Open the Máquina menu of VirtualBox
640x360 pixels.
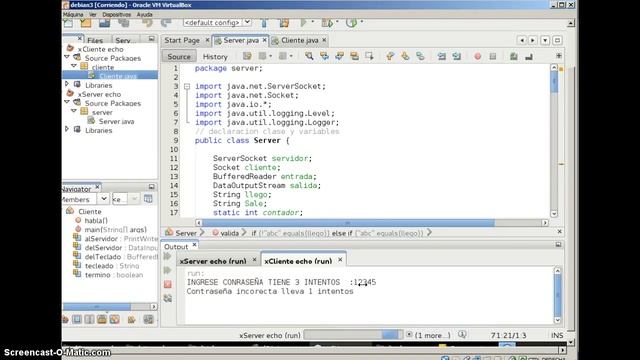click(73, 14)
